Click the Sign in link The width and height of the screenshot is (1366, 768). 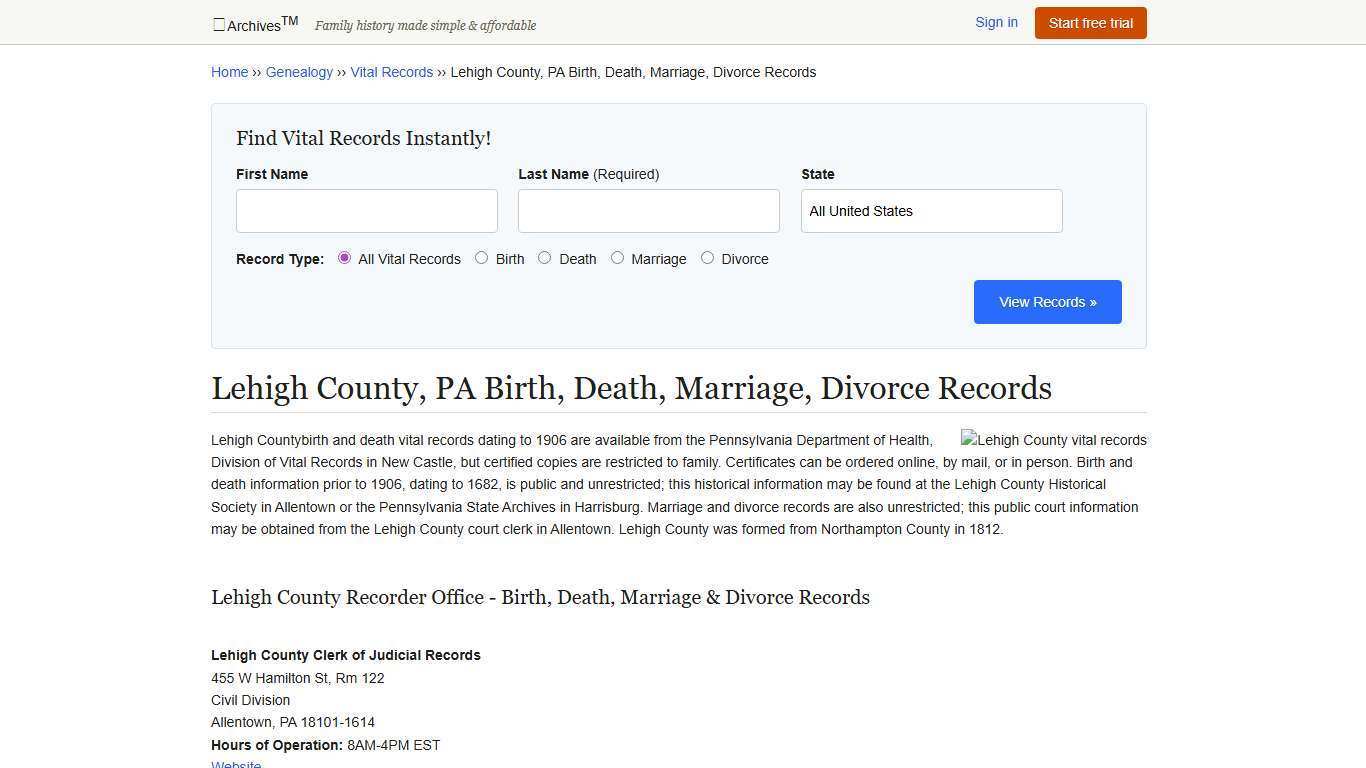[x=996, y=22]
